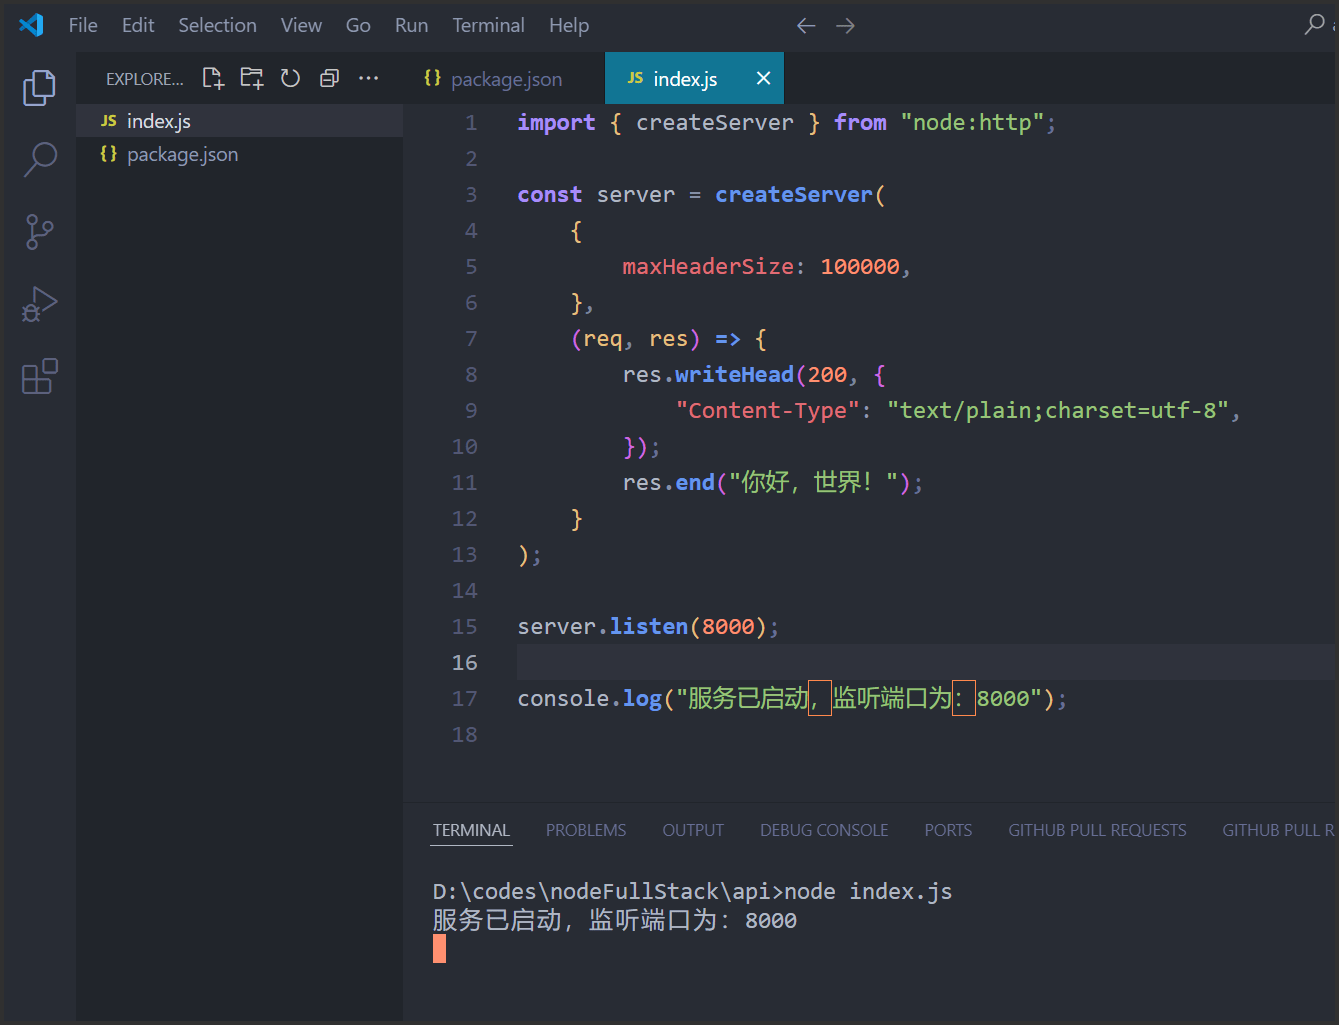Open the Run menu
This screenshot has width=1339, height=1025.
click(x=411, y=25)
